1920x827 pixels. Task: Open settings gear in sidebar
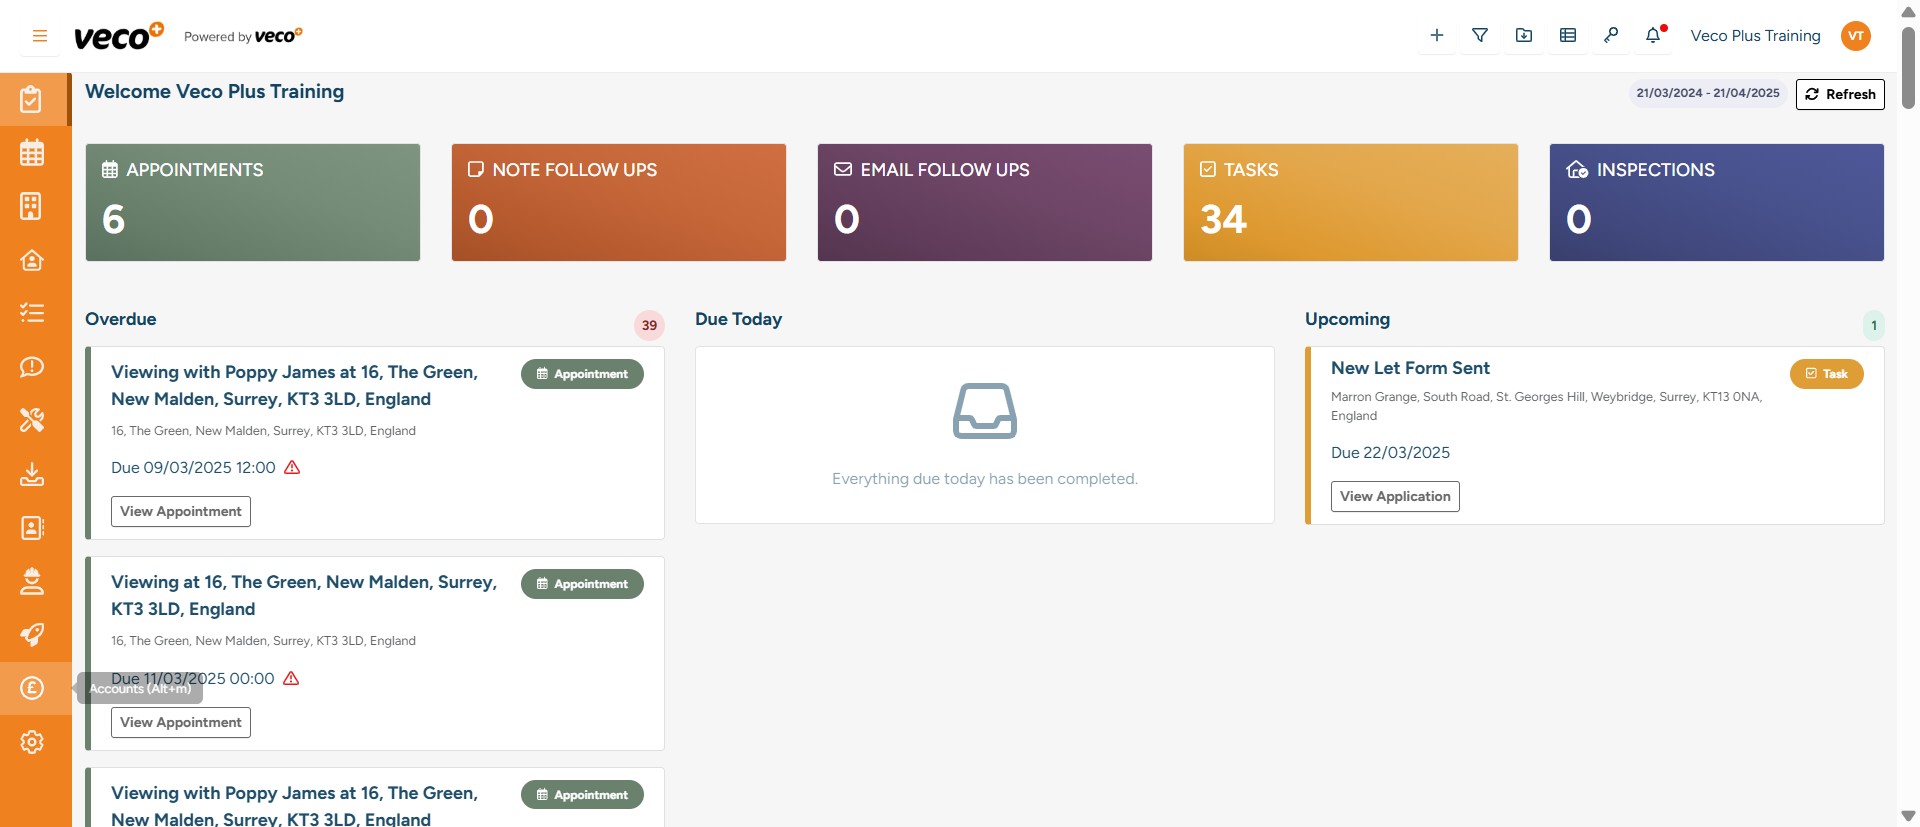tap(32, 742)
